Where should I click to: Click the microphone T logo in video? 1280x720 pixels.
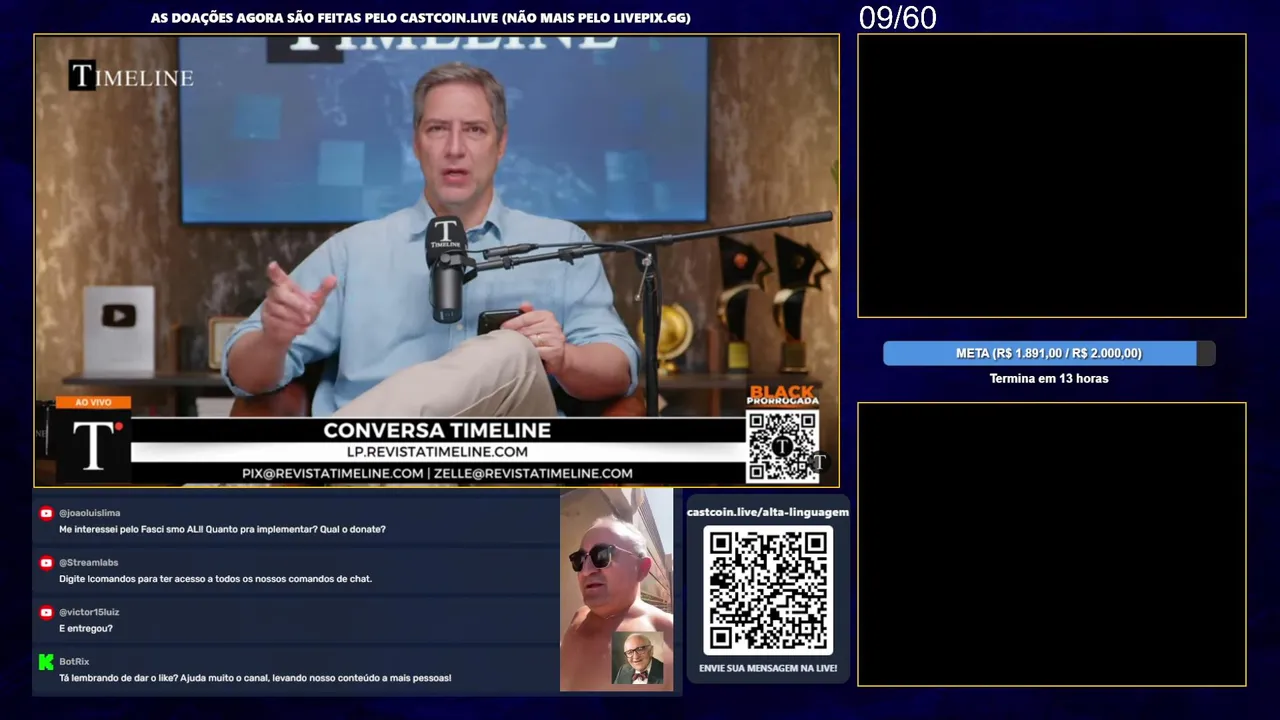coord(446,236)
